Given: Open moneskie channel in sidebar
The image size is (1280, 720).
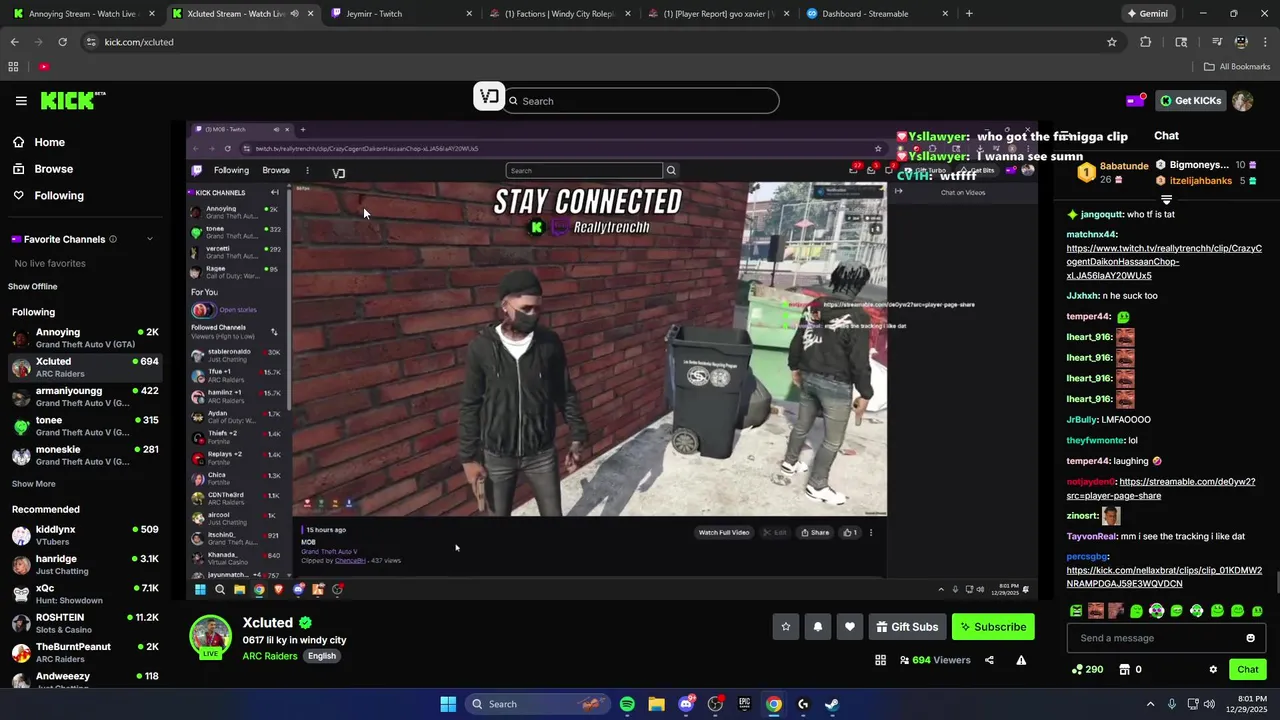Looking at the screenshot, I should (x=84, y=456).
